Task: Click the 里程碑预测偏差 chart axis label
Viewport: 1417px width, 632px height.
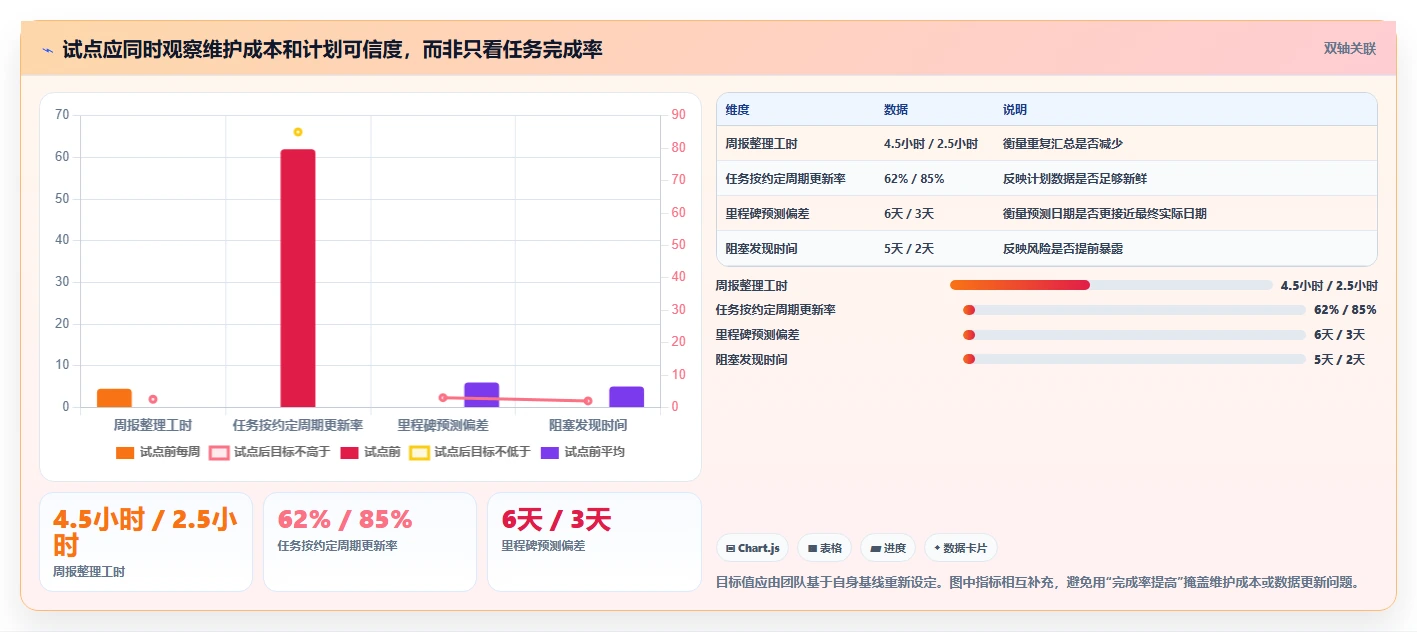Action: [443, 425]
